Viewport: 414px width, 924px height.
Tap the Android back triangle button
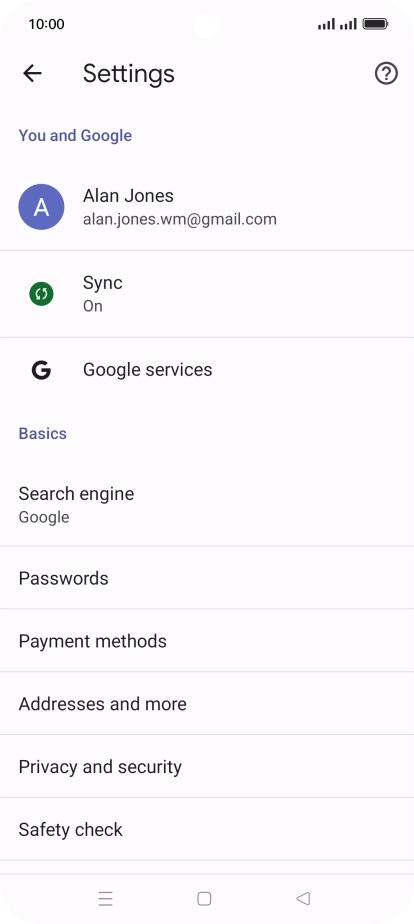pyautogui.click(x=303, y=899)
